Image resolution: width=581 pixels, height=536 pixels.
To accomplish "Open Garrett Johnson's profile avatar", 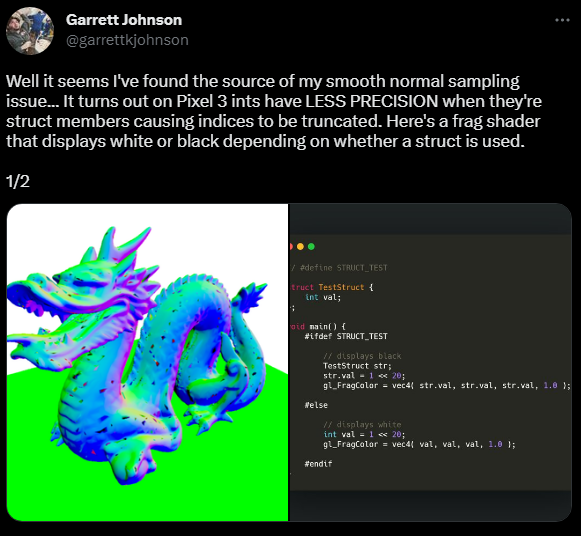I will tap(30, 31).
